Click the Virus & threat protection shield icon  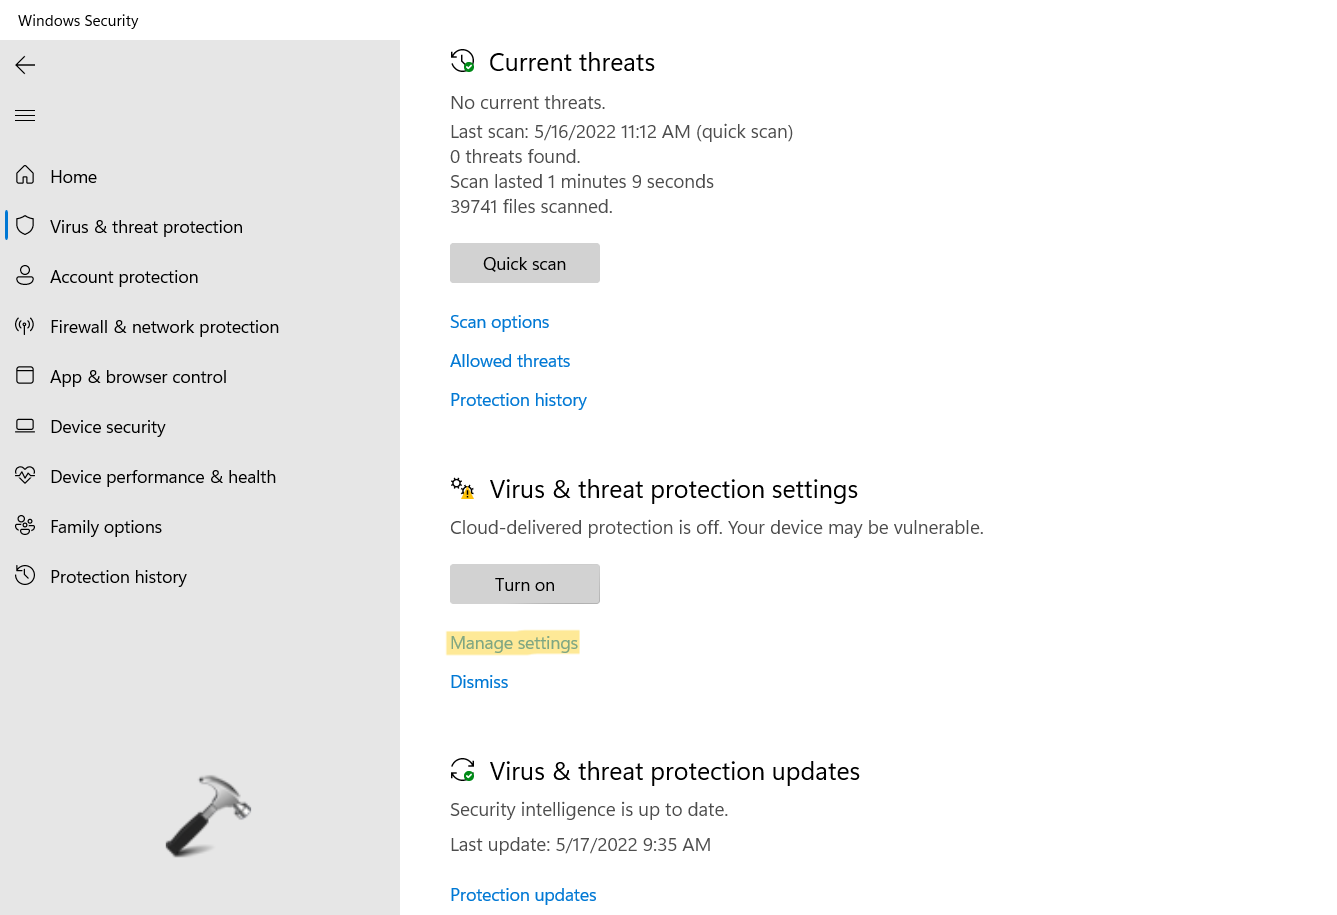coord(25,226)
